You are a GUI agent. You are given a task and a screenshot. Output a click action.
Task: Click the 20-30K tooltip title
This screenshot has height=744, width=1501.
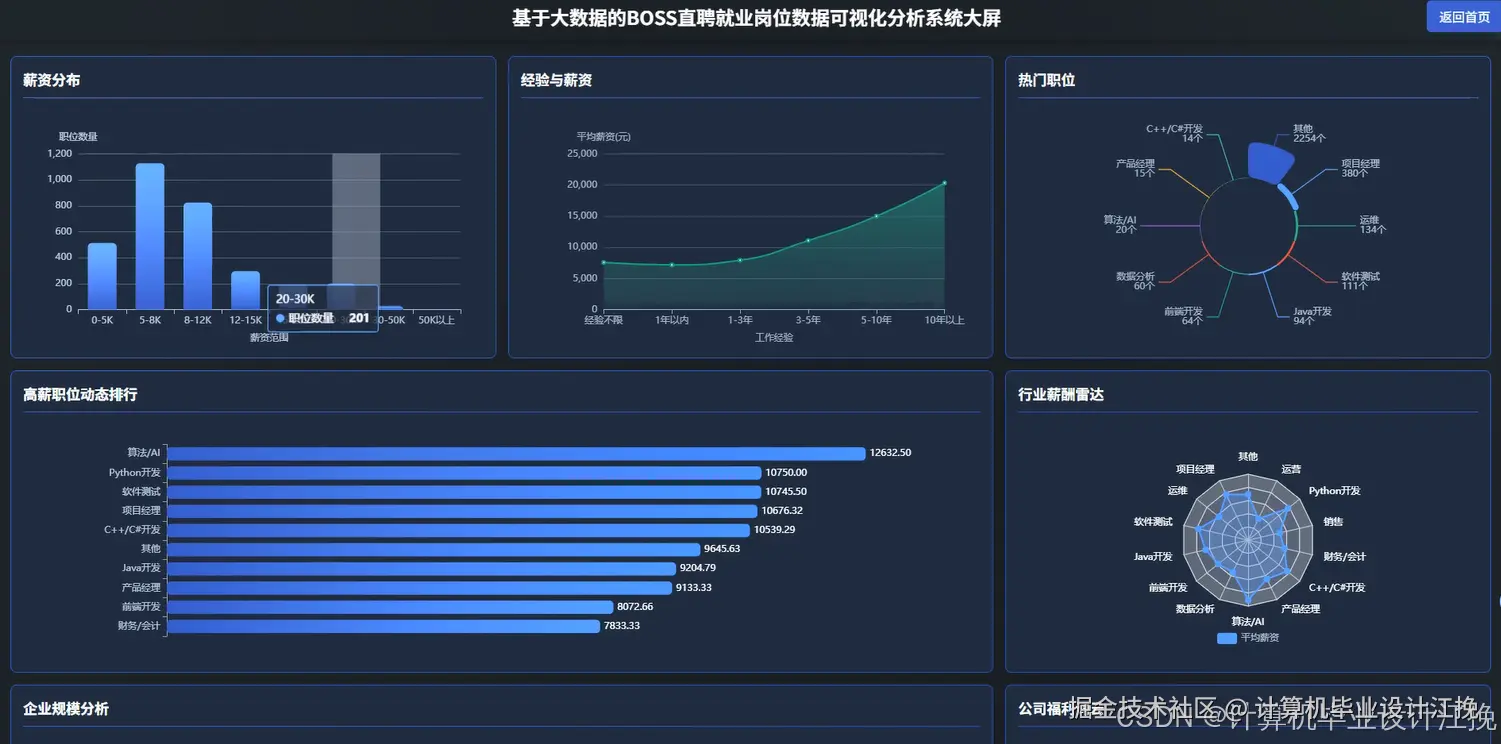295,299
